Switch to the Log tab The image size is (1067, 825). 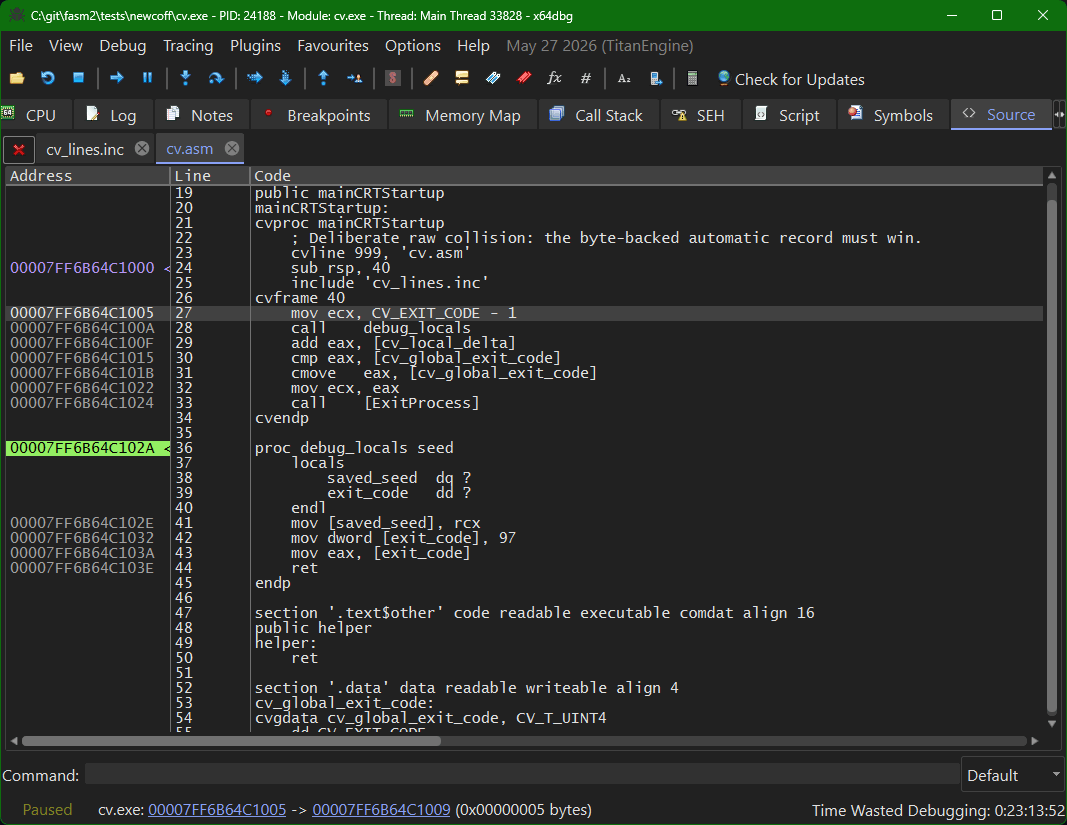point(112,115)
